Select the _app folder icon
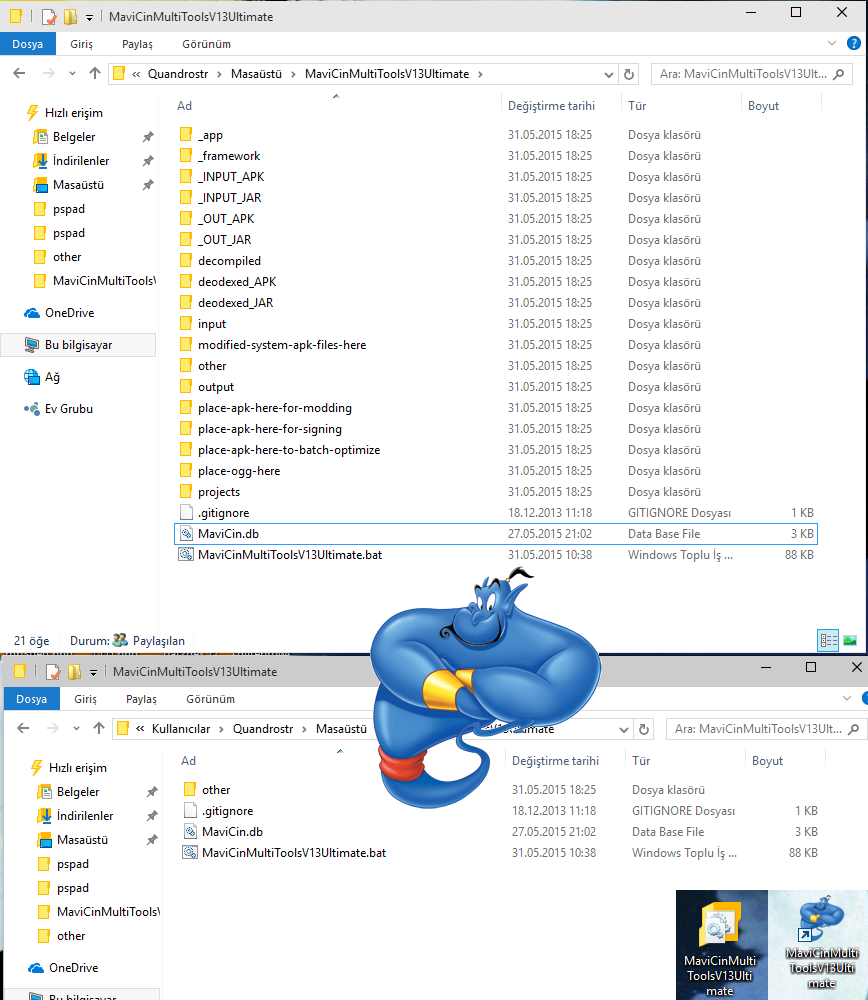868x1000 pixels. click(186, 135)
